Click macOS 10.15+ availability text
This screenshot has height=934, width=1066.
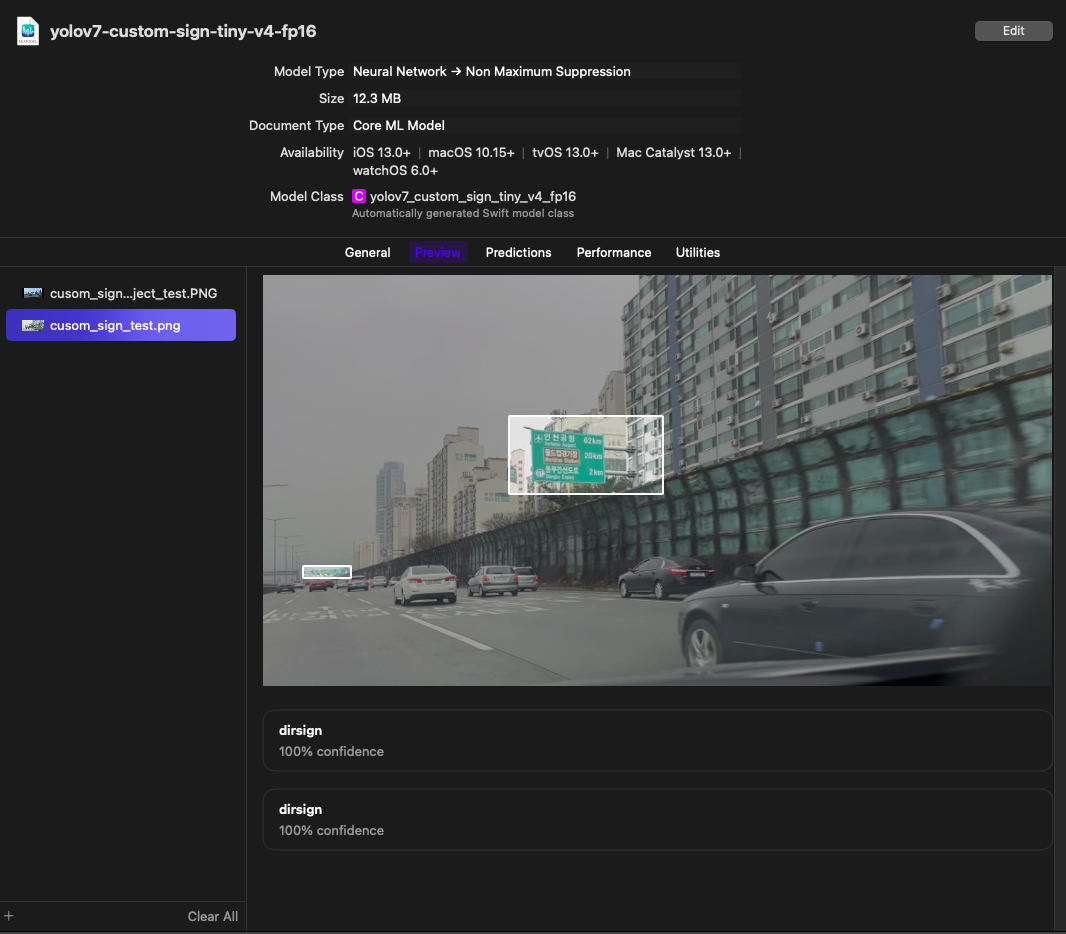[x=471, y=152]
